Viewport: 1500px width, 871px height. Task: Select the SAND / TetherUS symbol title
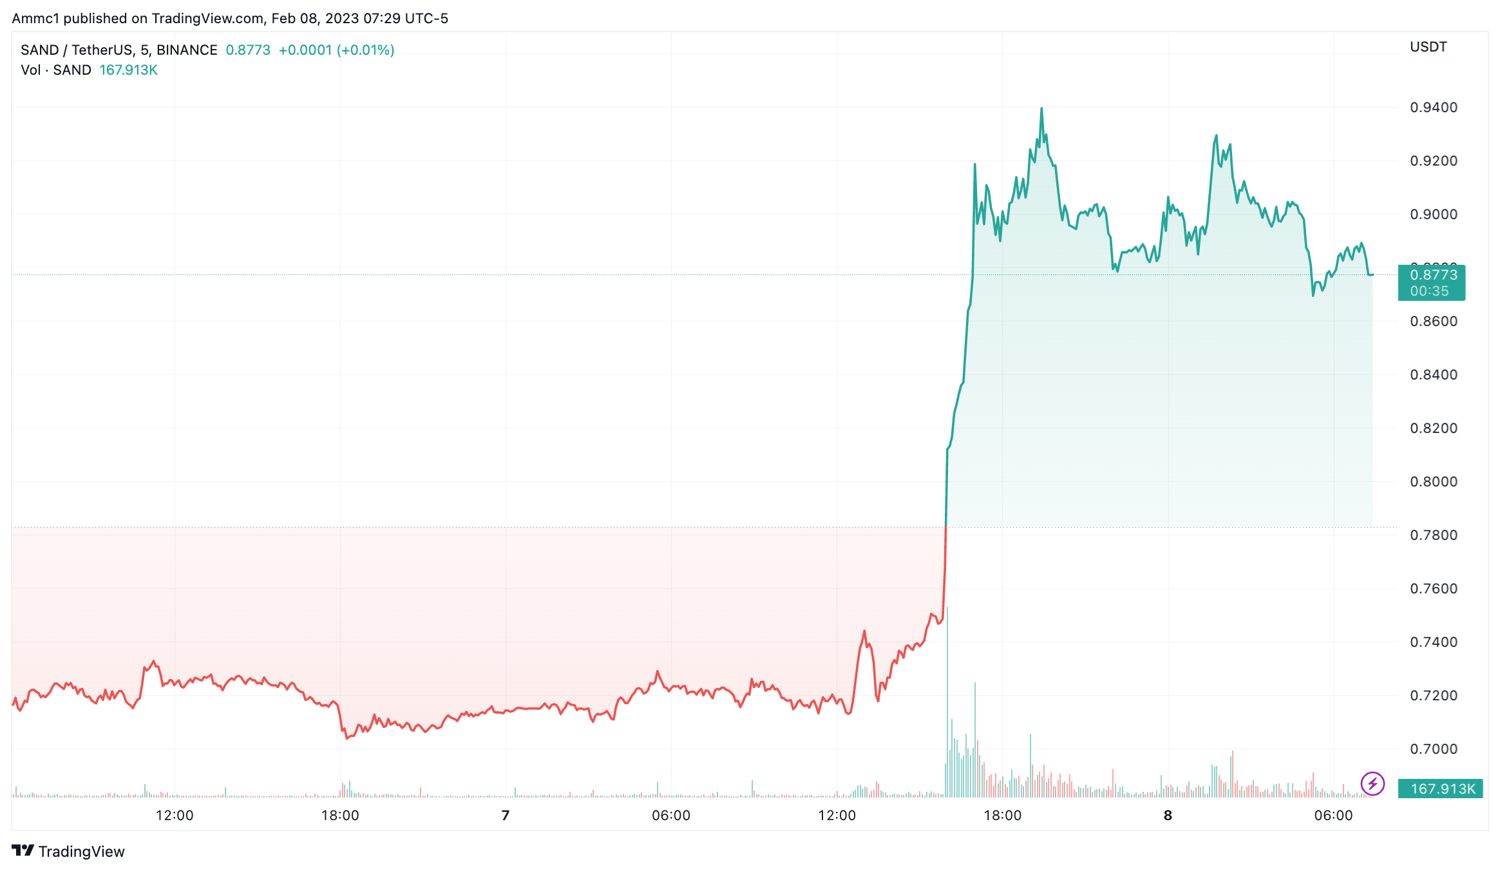point(119,50)
